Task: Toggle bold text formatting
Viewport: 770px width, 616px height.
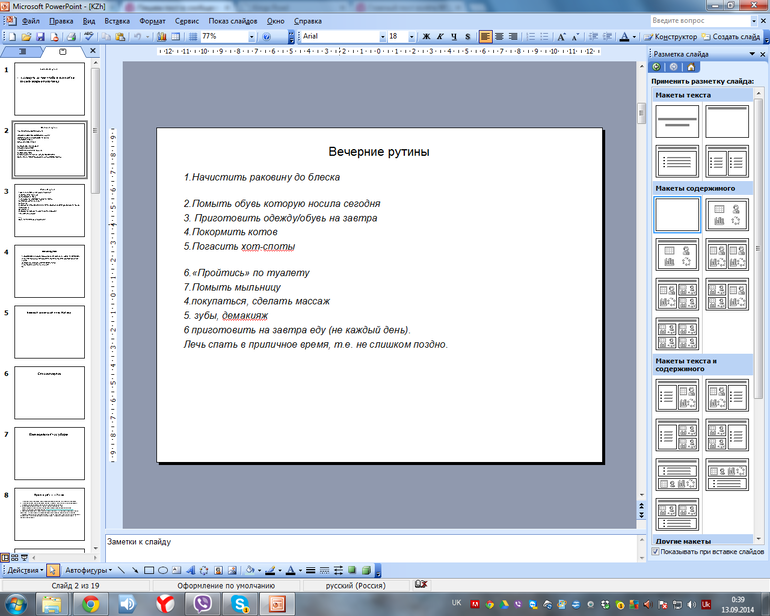Action: pos(425,36)
